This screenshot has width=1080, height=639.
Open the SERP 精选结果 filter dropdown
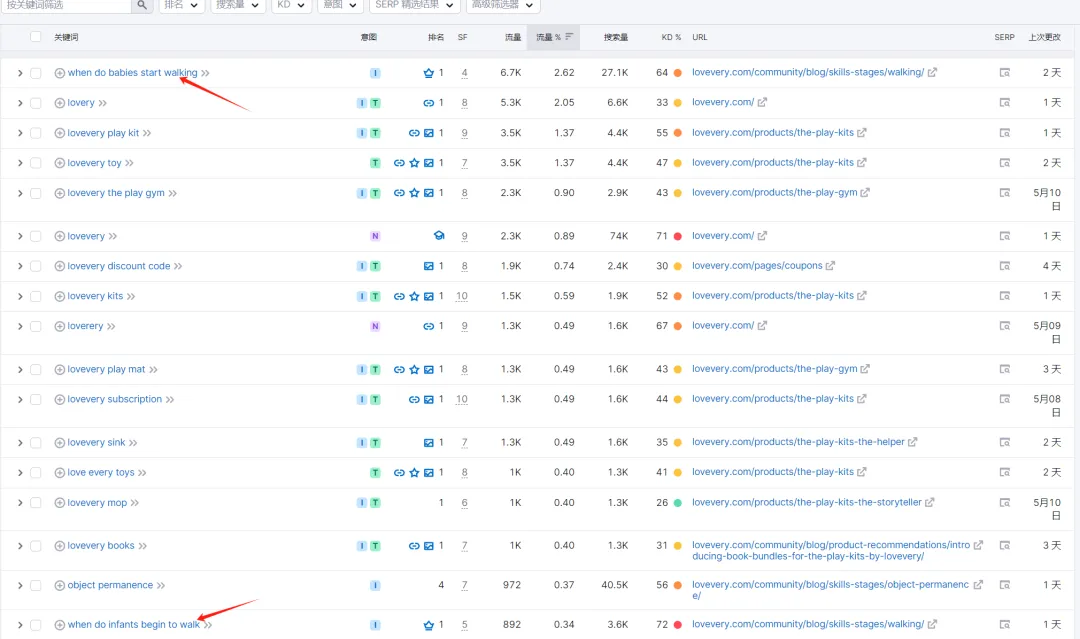(415, 5)
